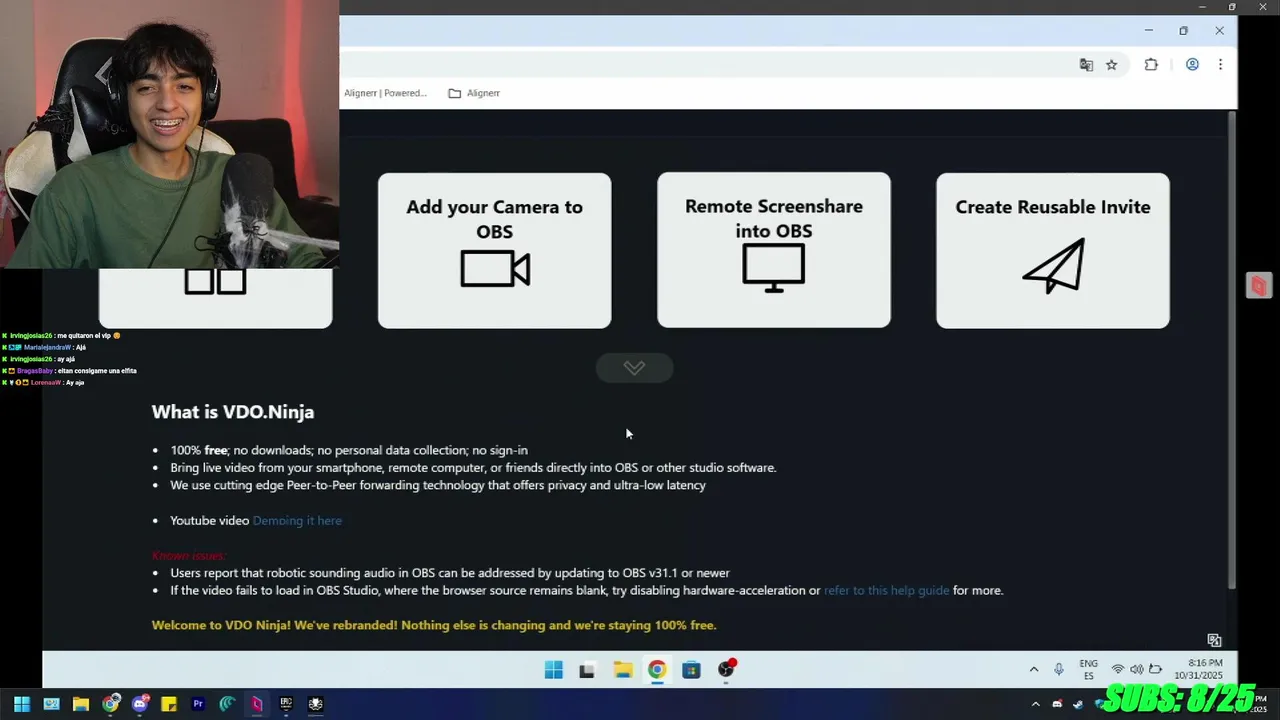Viewport: 1280px width, 720px height.
Task: Open File Explorer in the inner taskbar
Action: (622, 670)
